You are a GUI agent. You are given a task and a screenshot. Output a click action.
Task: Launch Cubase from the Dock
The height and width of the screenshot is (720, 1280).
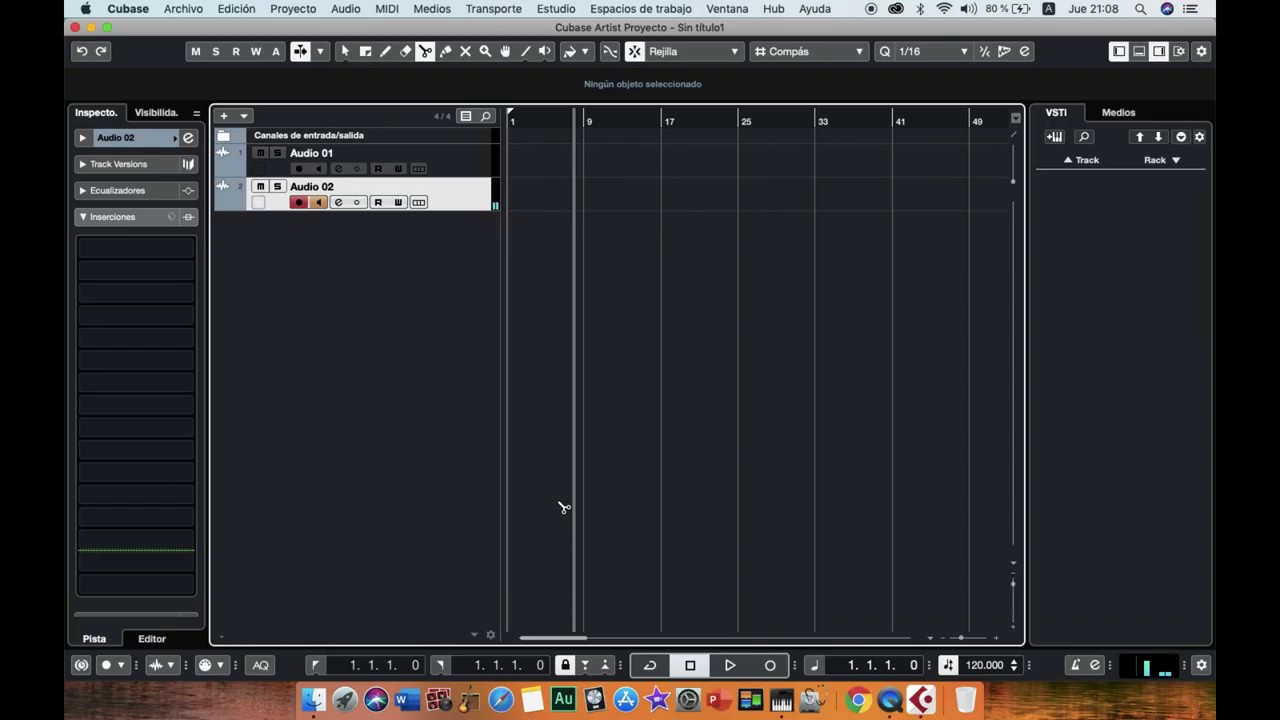(x=921, y=700)
